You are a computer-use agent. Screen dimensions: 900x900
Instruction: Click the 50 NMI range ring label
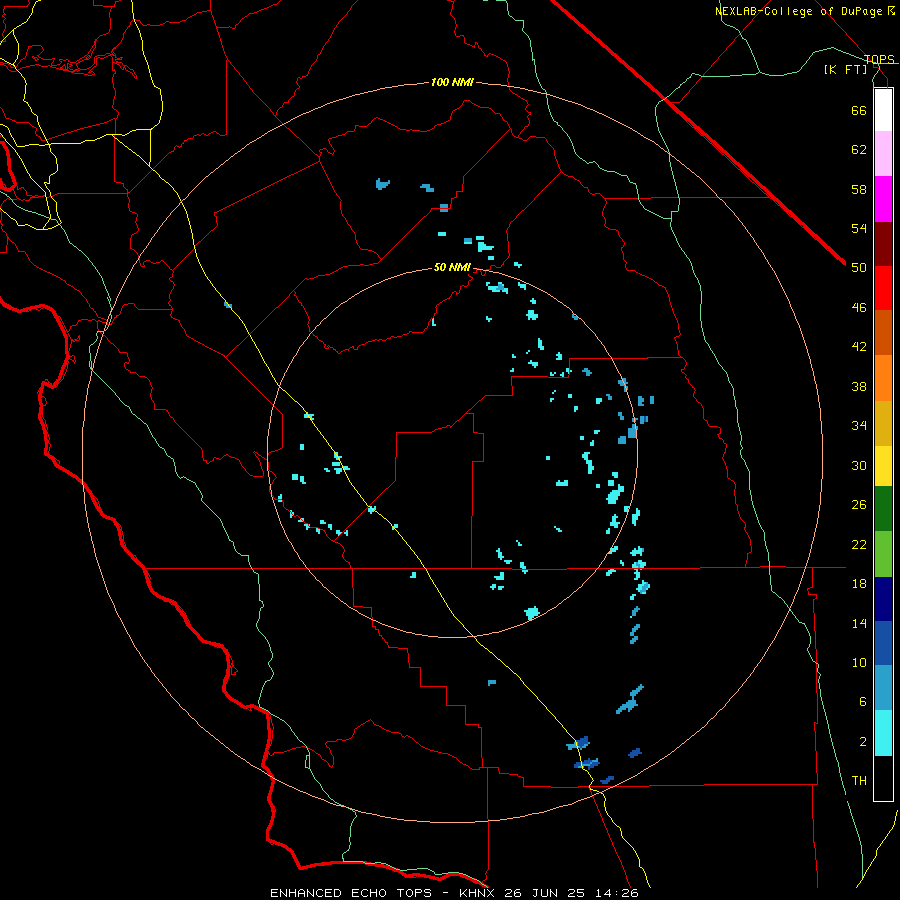(452, 267)
